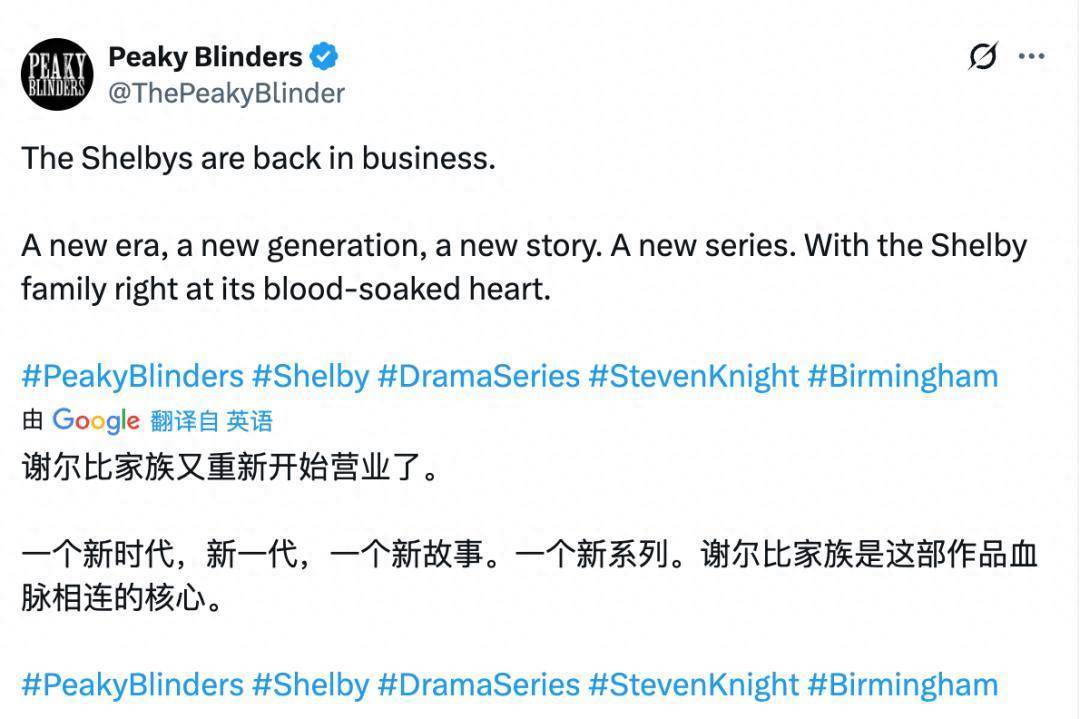
Task: Open #PeakyBlinders hashtag below the Chinese translation
Action: click(x=133, y=685)
